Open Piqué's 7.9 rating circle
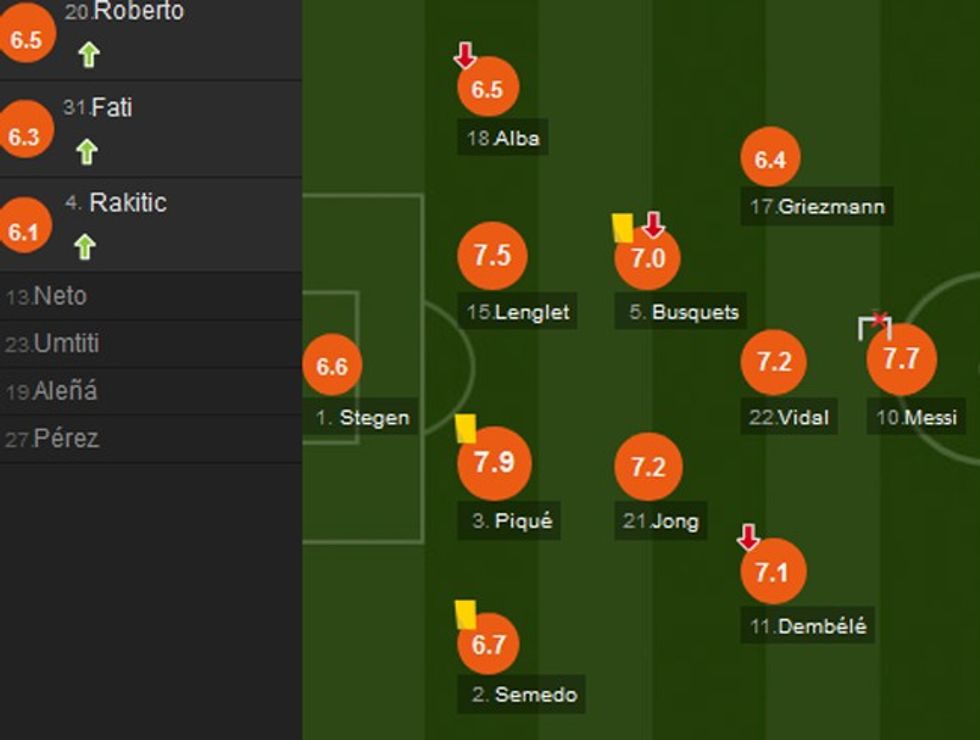This screenshot has height=740, width=980. click(496, 463)
